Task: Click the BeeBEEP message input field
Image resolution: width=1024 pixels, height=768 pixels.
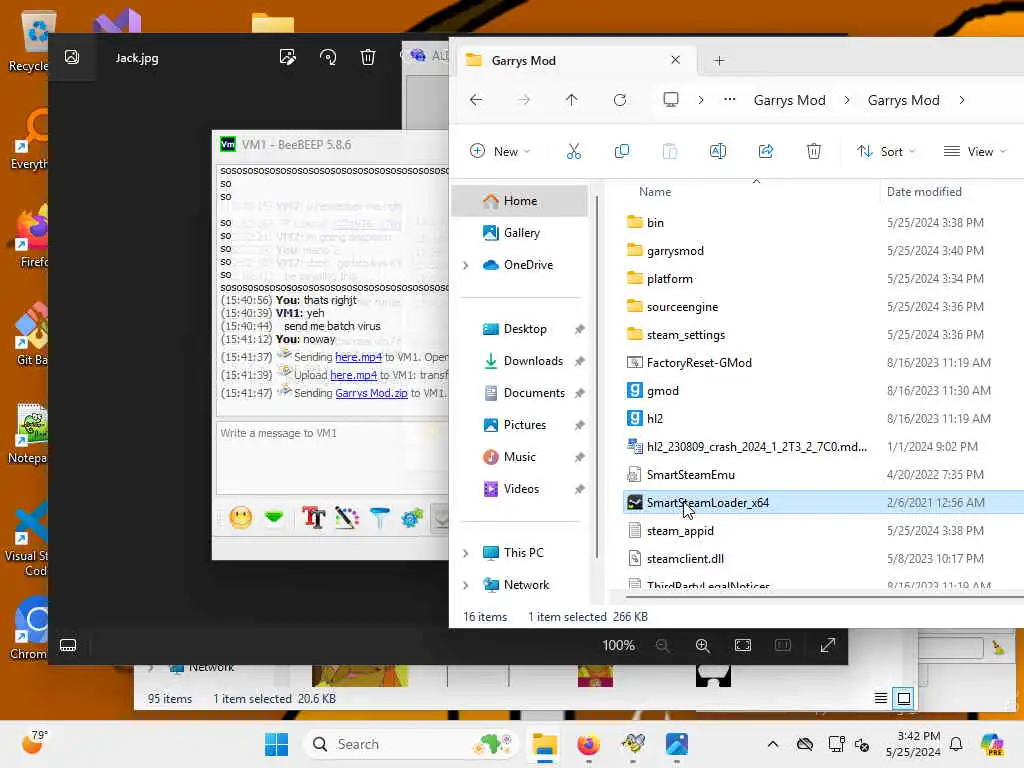Action: point(332,458)
